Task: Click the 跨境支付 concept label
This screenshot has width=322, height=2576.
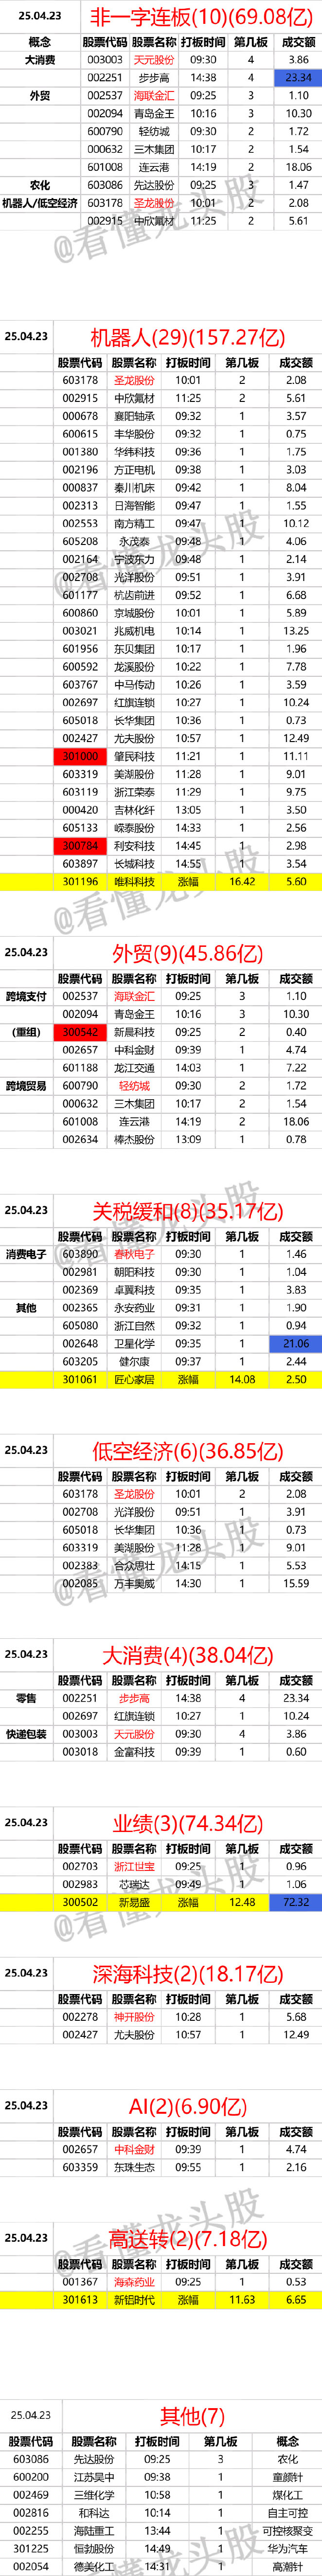Action: point(26,996)
